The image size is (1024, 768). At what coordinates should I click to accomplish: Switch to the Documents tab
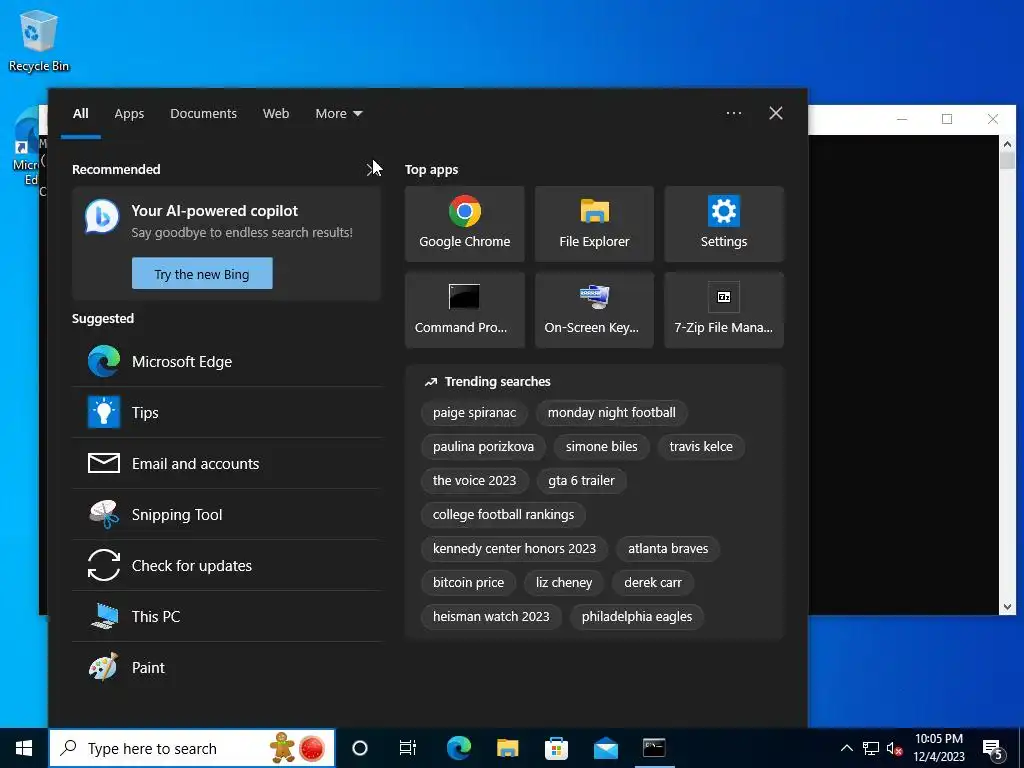pyautogui.click(x=203, y=113)
